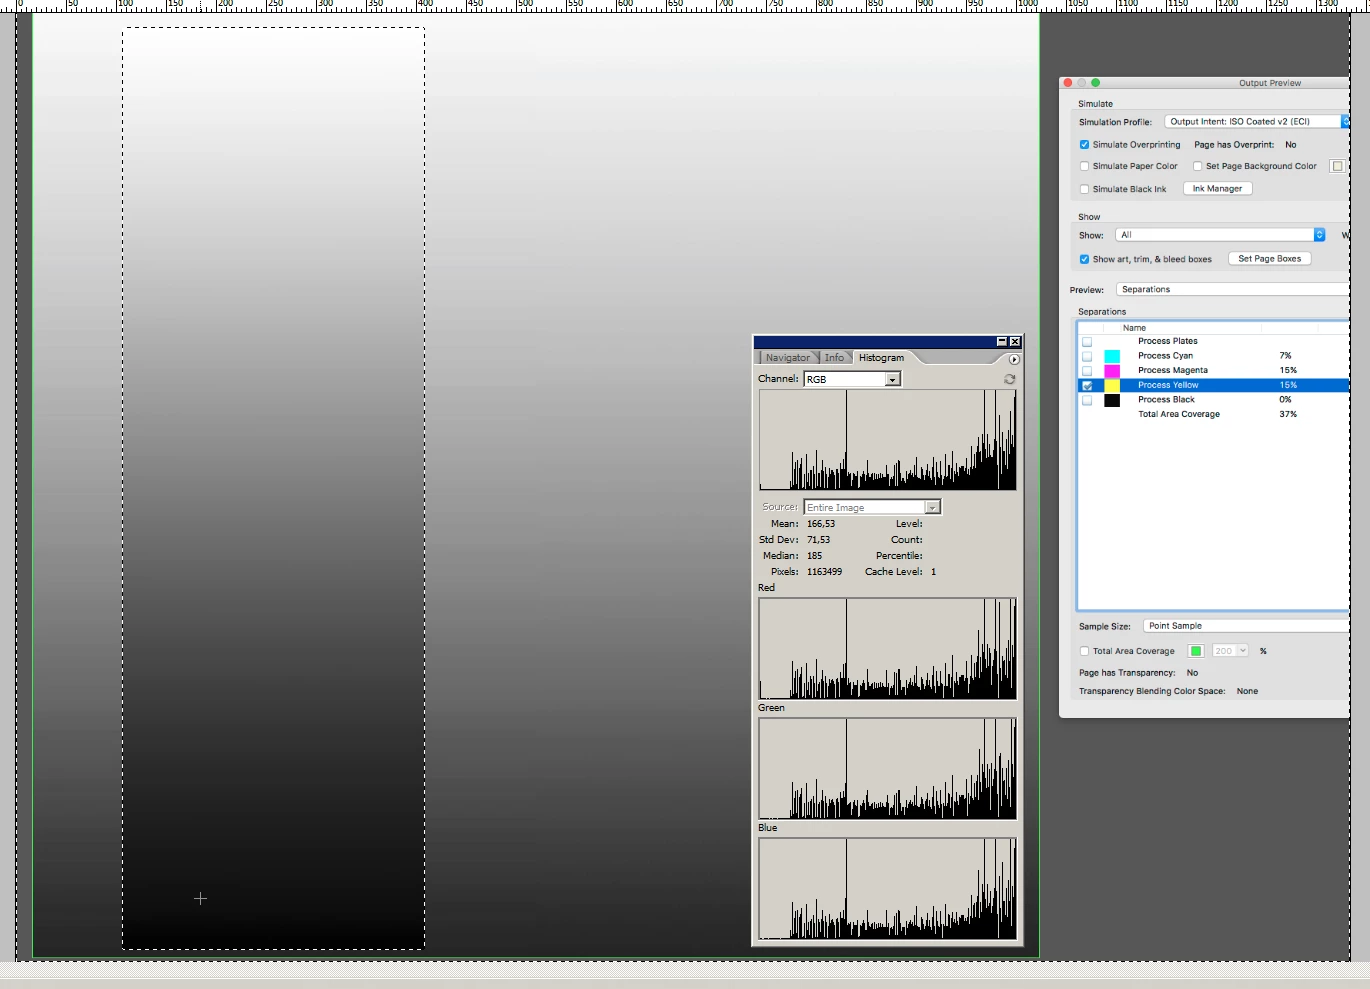Click the Blue channel histogram graph
Image resolution: width=1370 pixels, height=989 pixels.
click(x=887, y=889)
